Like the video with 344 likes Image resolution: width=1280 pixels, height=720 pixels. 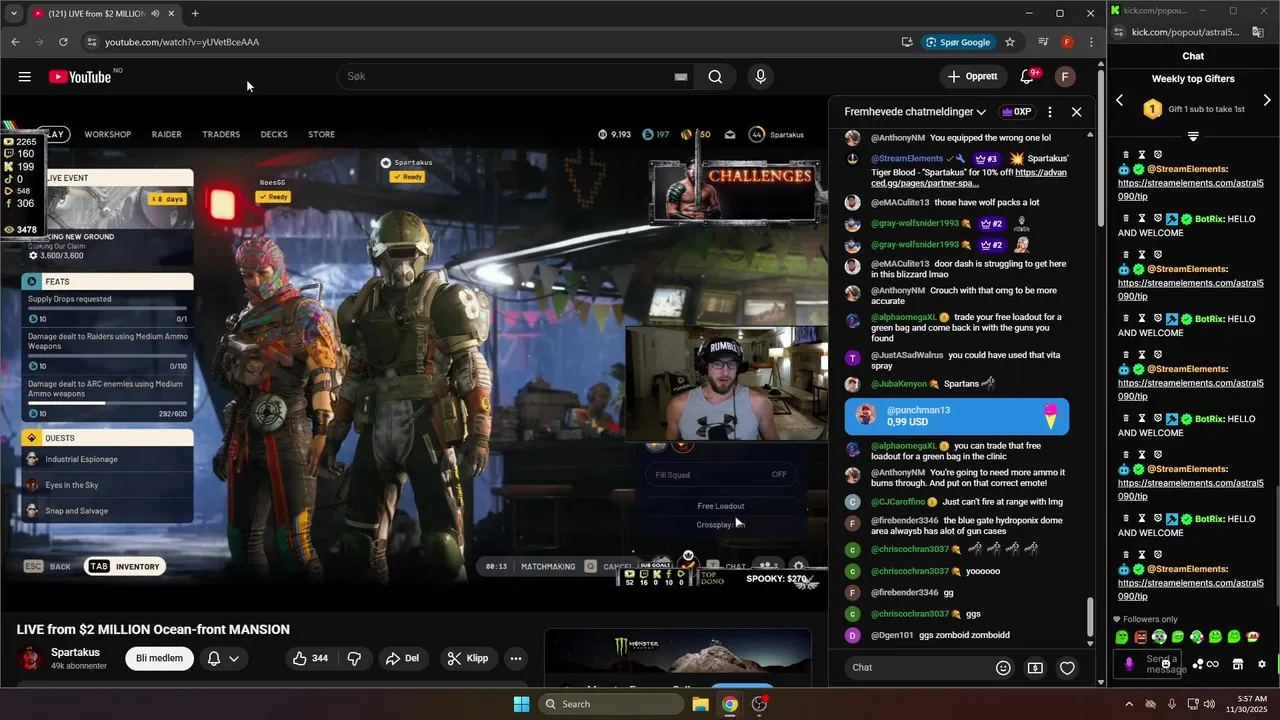coord(310,658)
